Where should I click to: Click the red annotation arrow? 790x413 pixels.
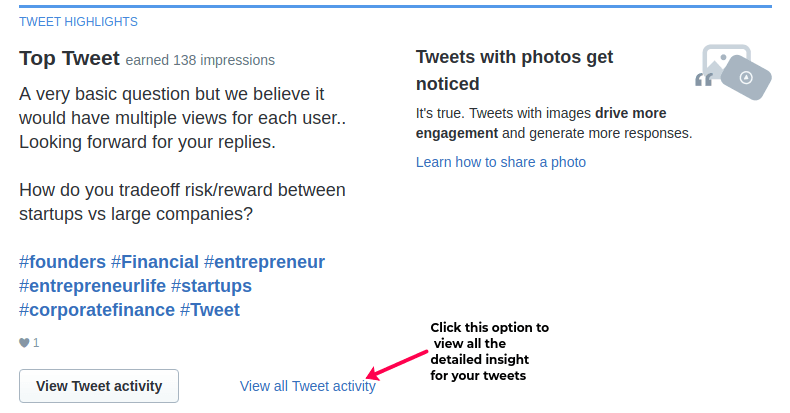[x=397, y=365]
